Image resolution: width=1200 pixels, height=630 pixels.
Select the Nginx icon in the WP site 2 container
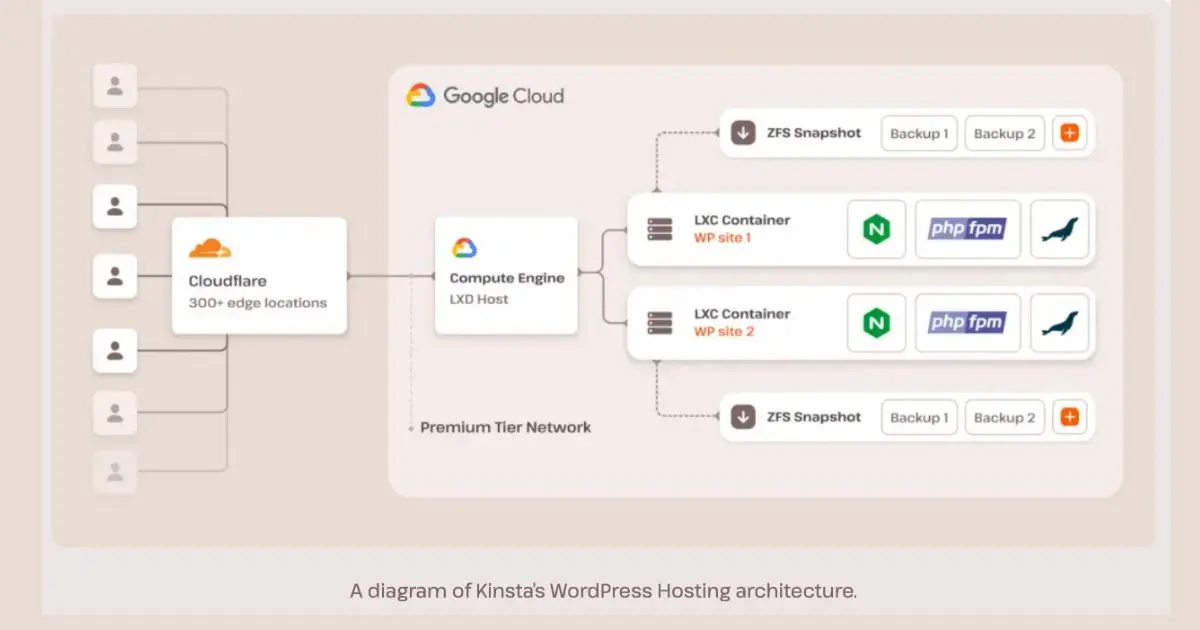[877, 323]
